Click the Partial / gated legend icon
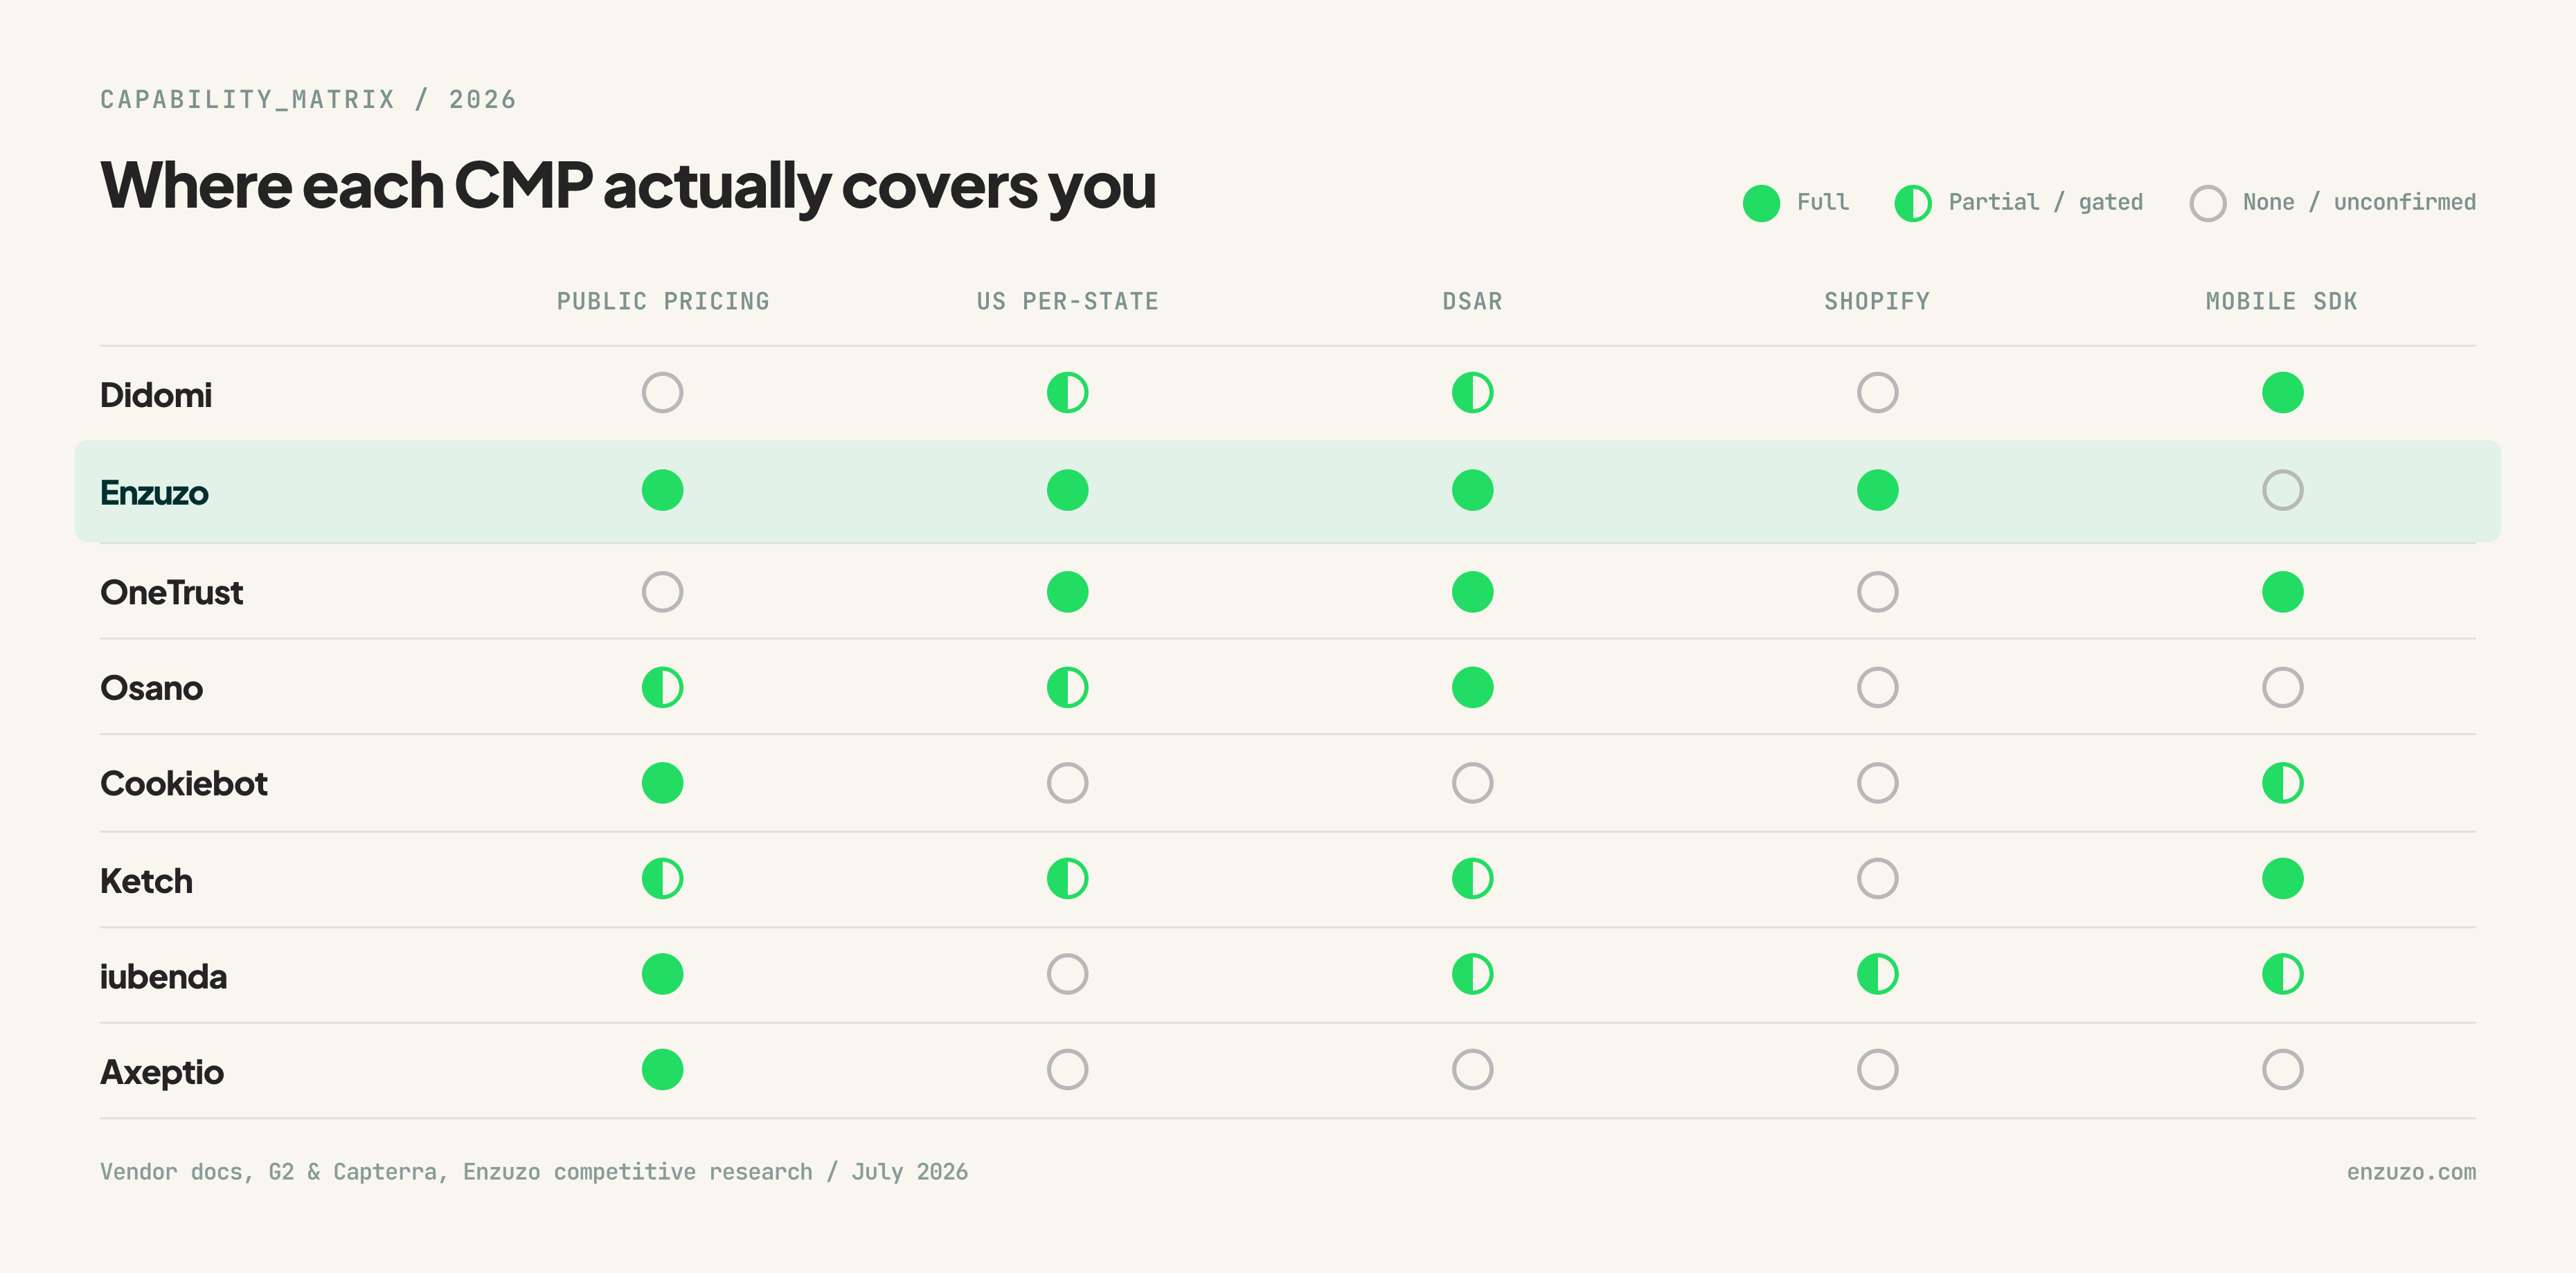The image size is (2576, 1273). [1913, 203]
